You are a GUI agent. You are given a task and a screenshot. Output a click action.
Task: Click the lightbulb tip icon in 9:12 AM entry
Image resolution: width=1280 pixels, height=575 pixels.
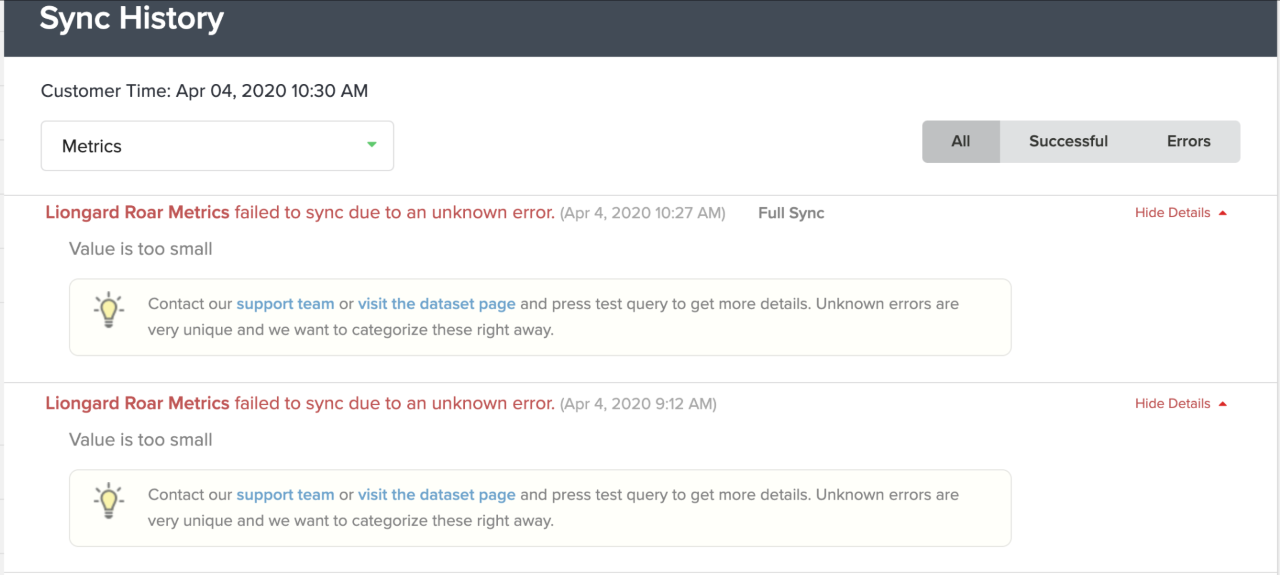pyautogui.click(x=108, y=501)
